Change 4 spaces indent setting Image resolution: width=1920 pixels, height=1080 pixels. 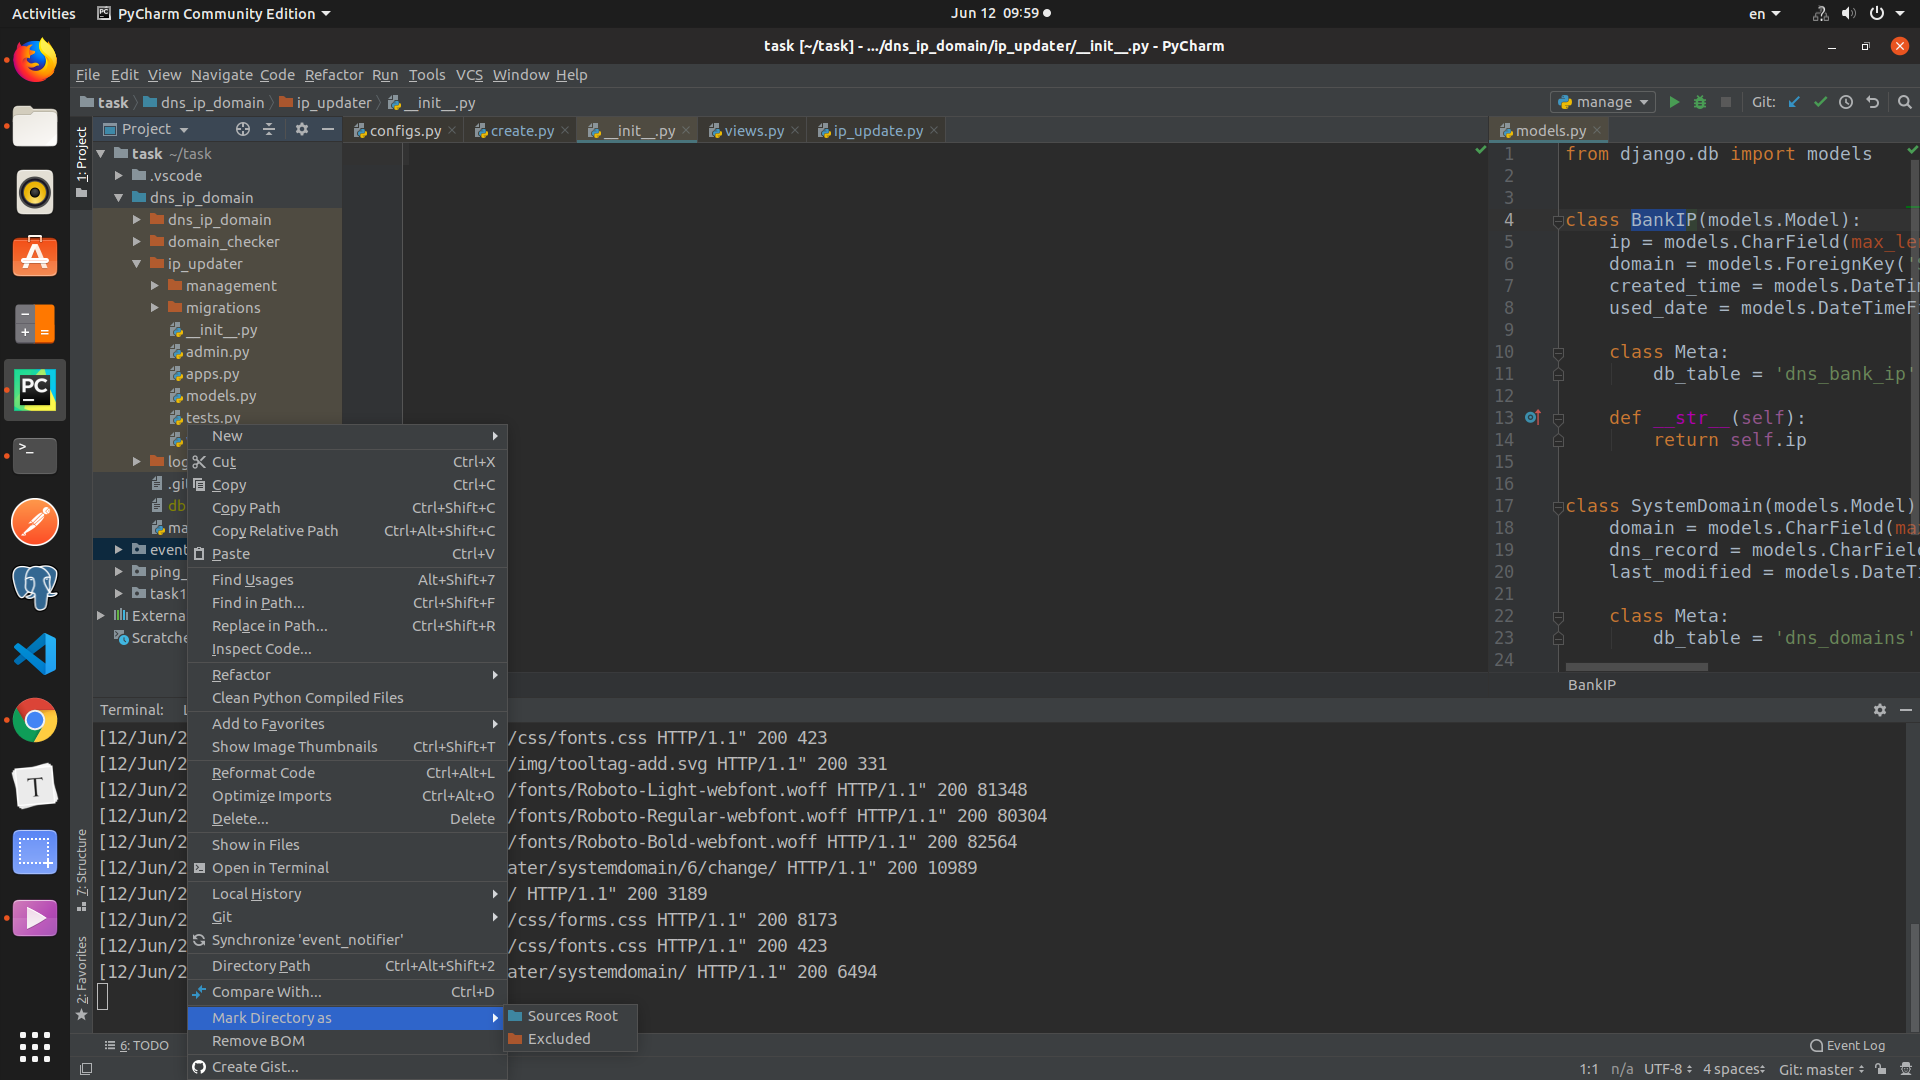pos(1734,1069)
